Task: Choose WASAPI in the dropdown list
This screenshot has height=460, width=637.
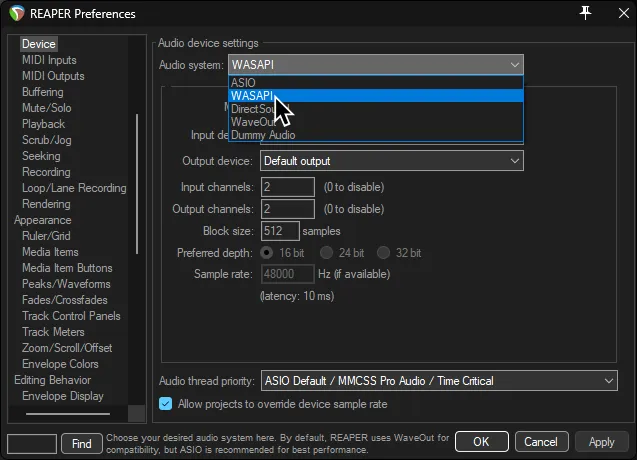Action: pos(376,95)
